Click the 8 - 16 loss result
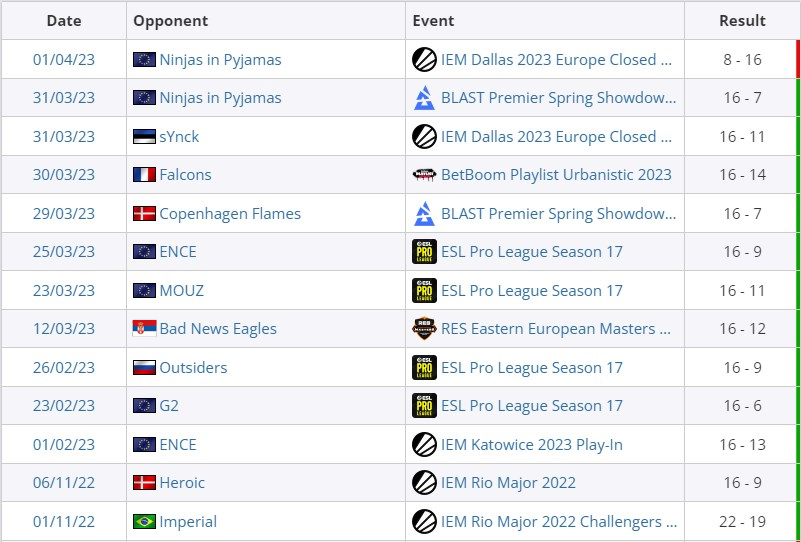The width and height of the screenshot is (801, 542). [x=742, y=60]
